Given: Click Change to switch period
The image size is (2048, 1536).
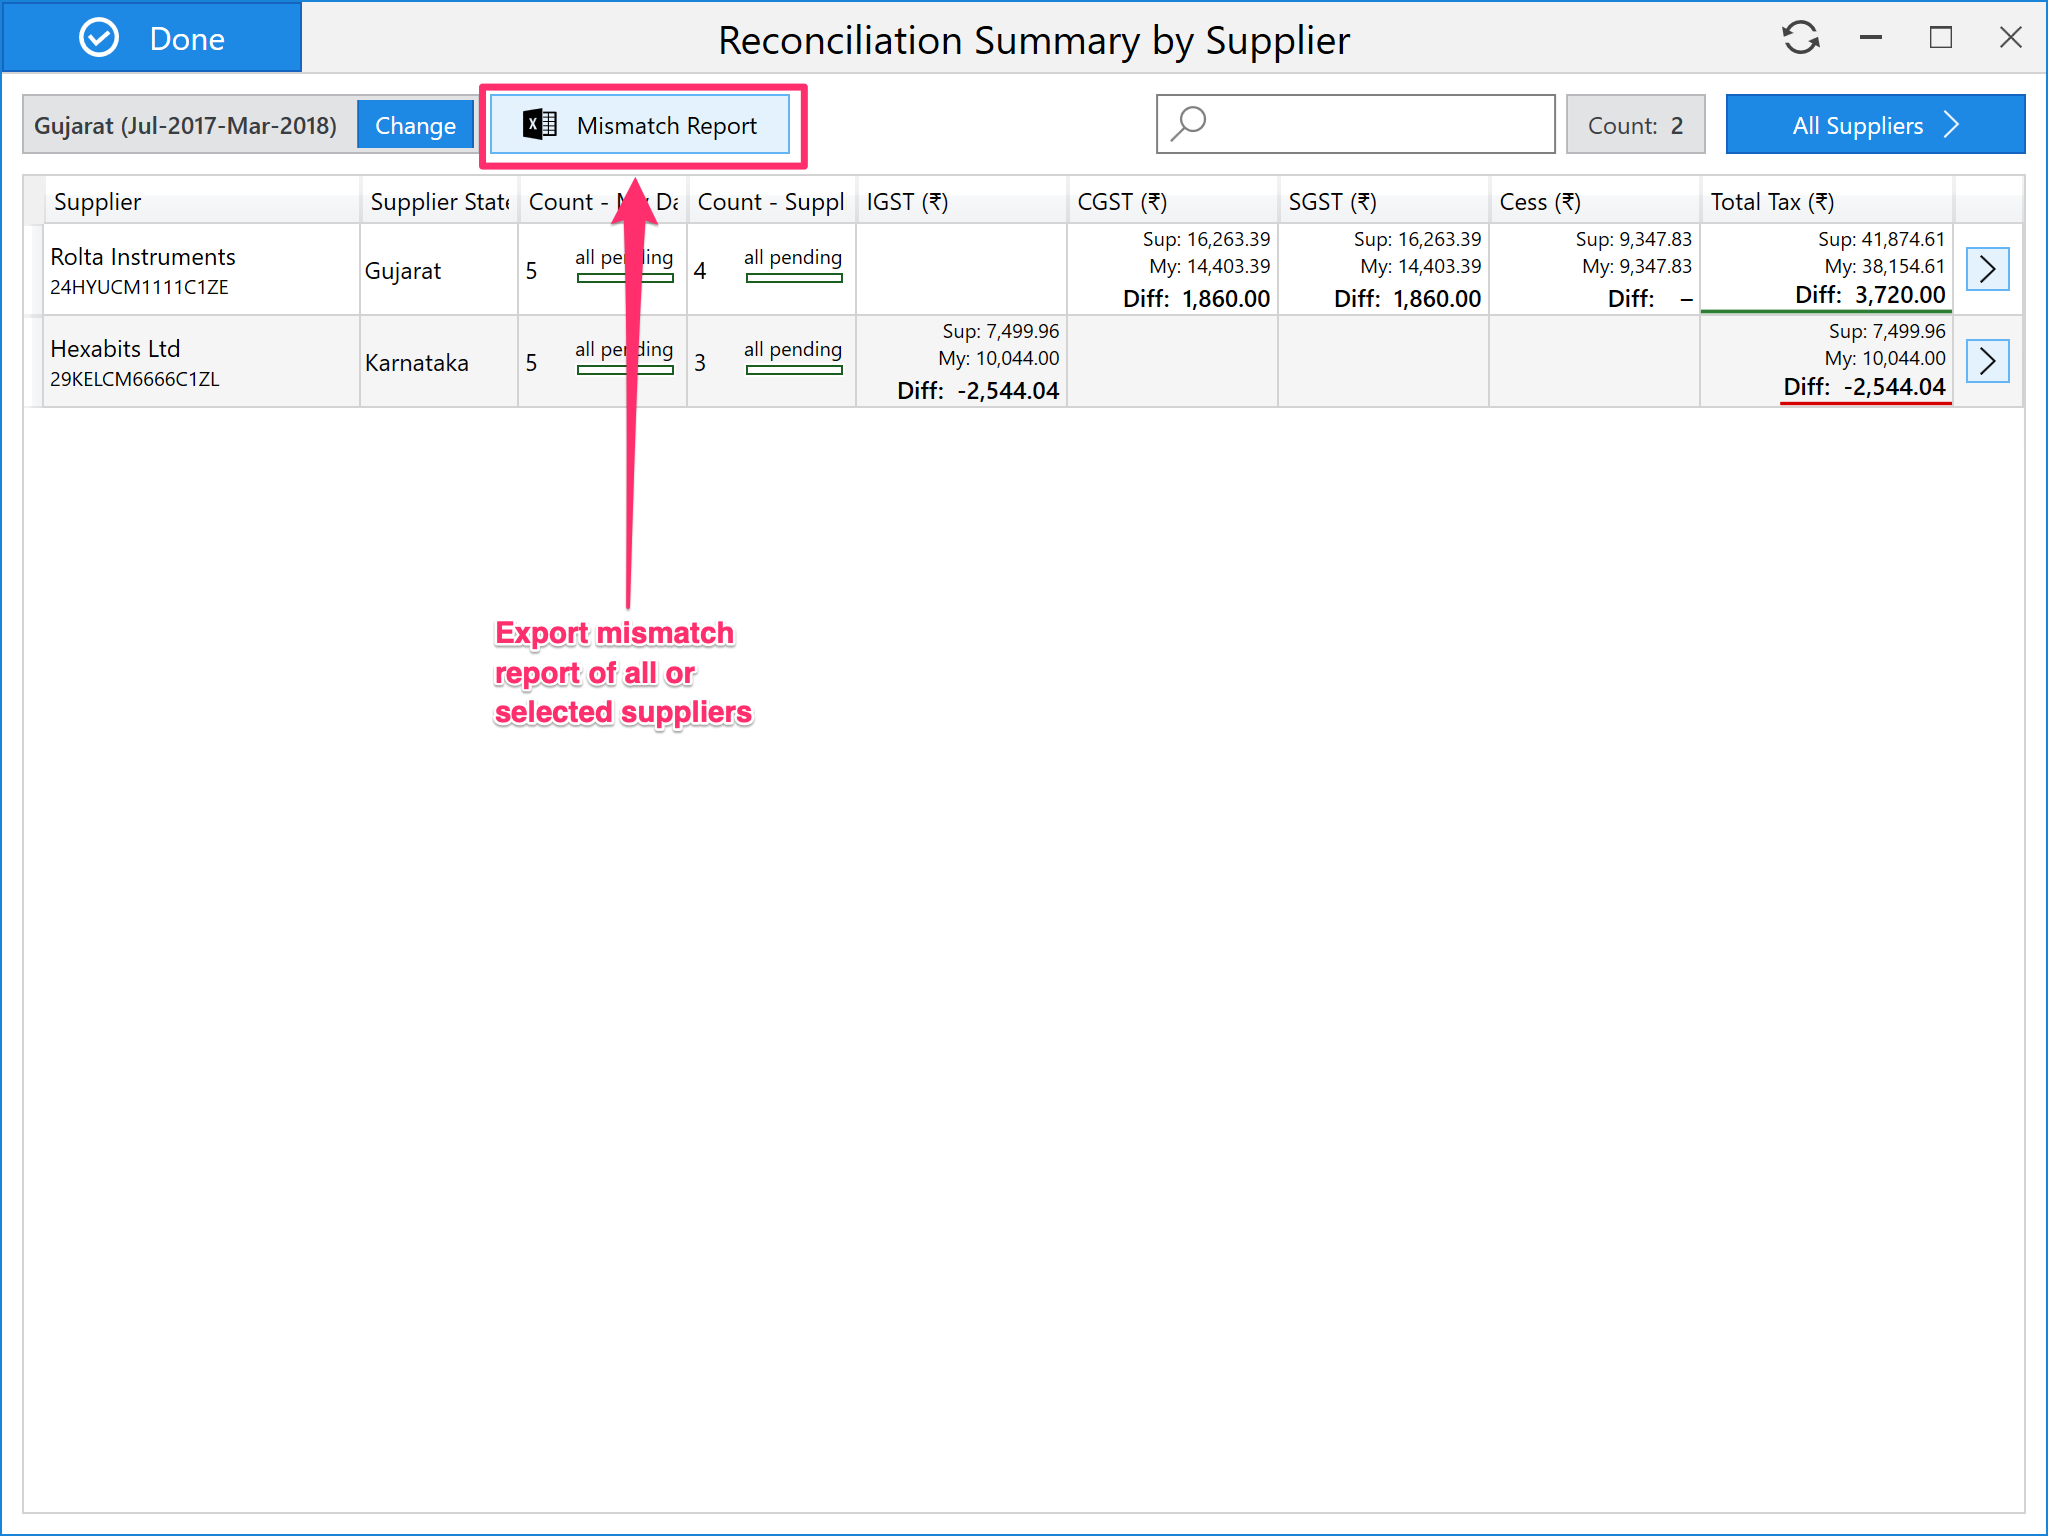Looking at the screenshot, I should 415,126.
